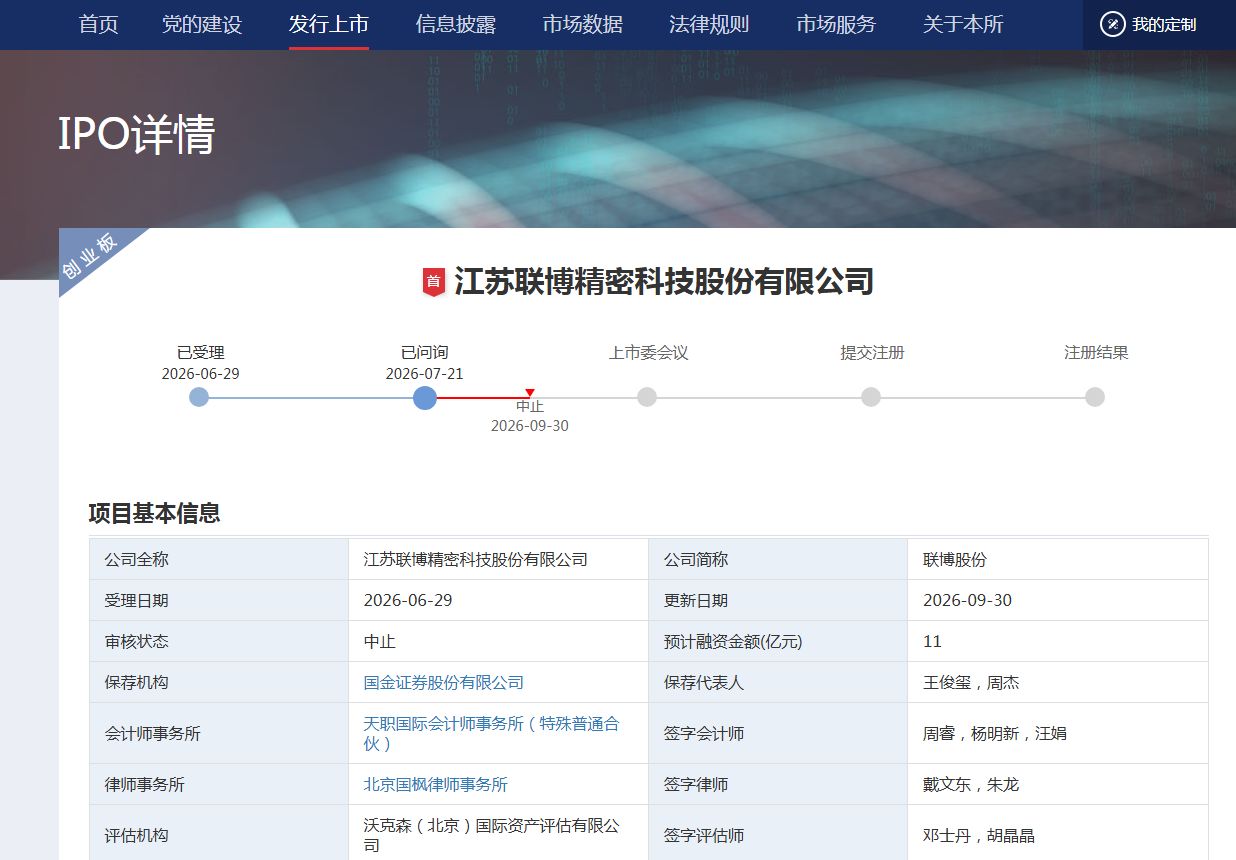The image size is (1236, 860).
Task: Click the 签字评估师 label cell
Action: point(778,835)
